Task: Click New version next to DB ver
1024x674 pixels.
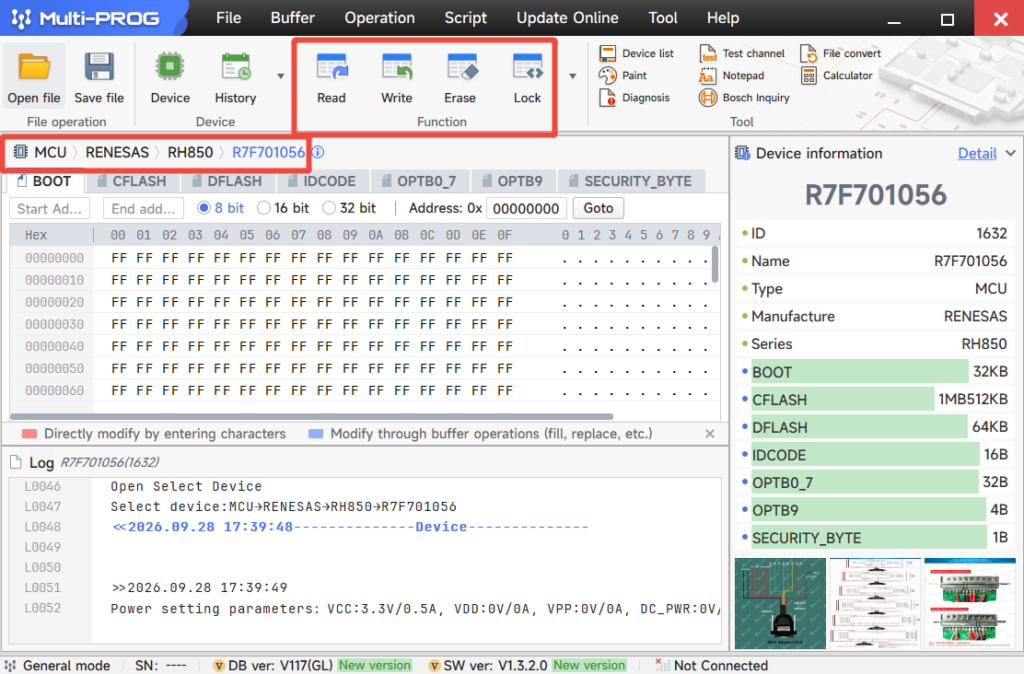Action: coord(375,666)
